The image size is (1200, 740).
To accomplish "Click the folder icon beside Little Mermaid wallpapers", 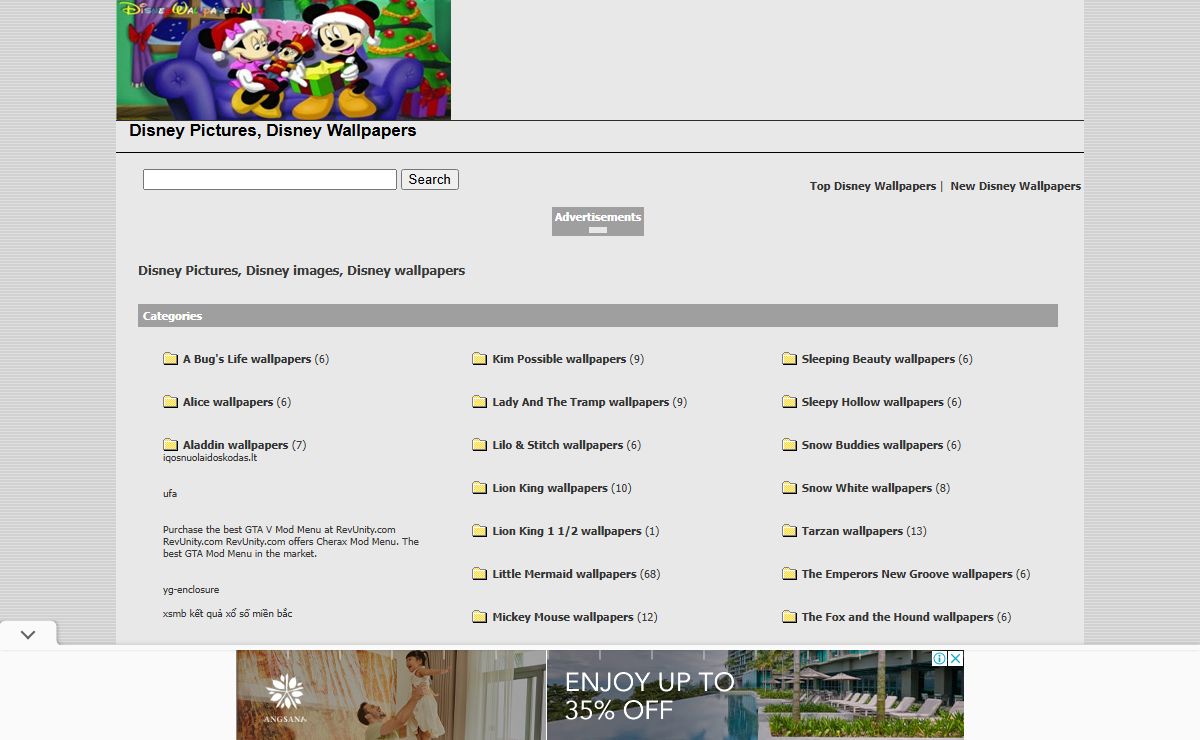I will (480, 574).
